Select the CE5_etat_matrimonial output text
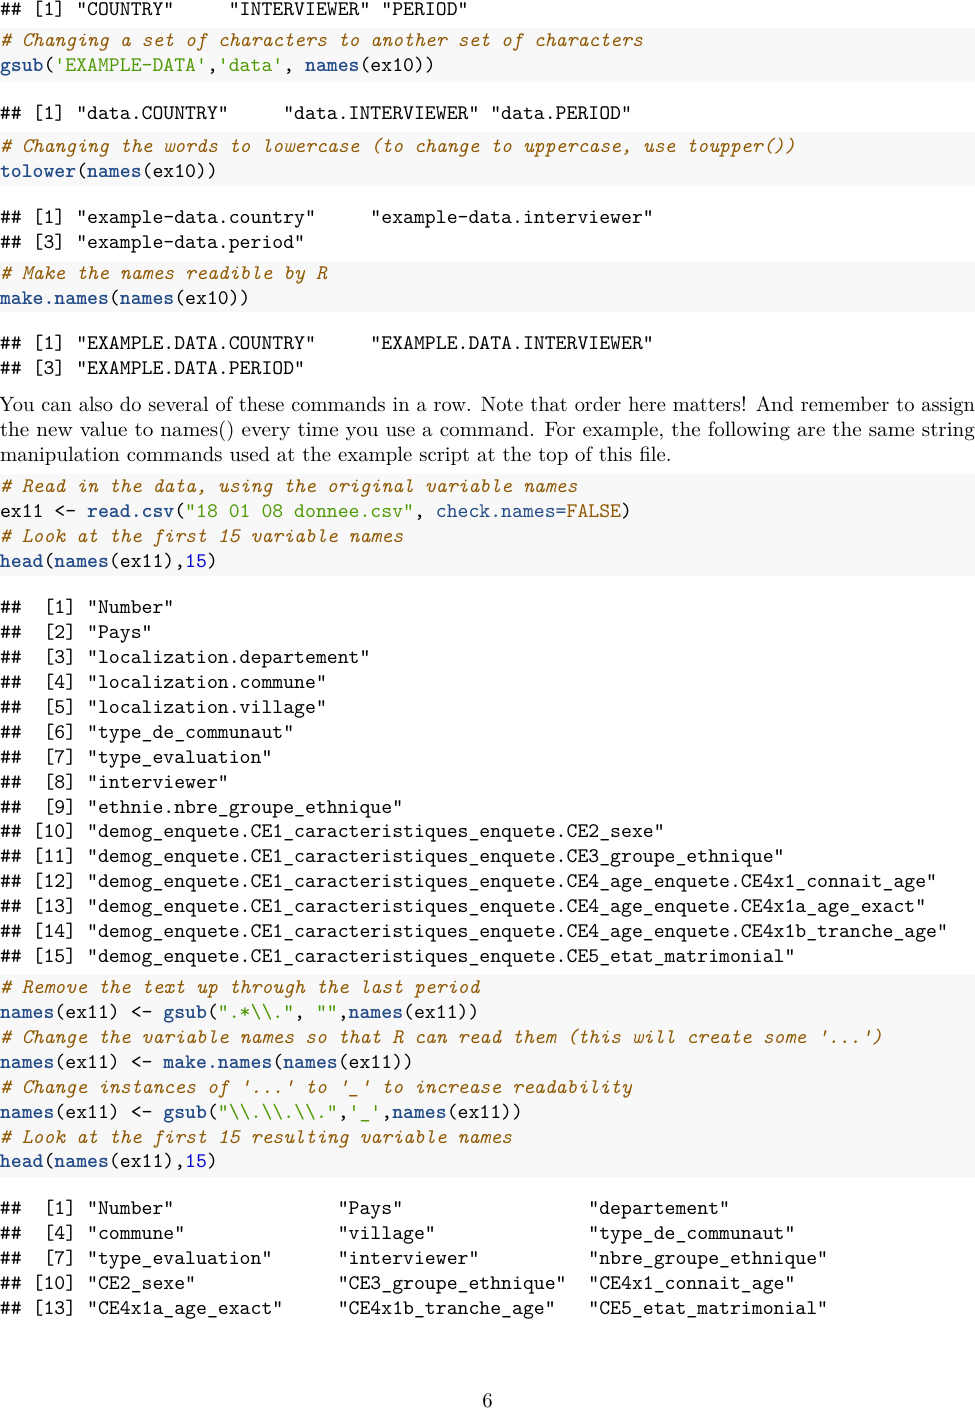975x1408 pixels. 710,1308
